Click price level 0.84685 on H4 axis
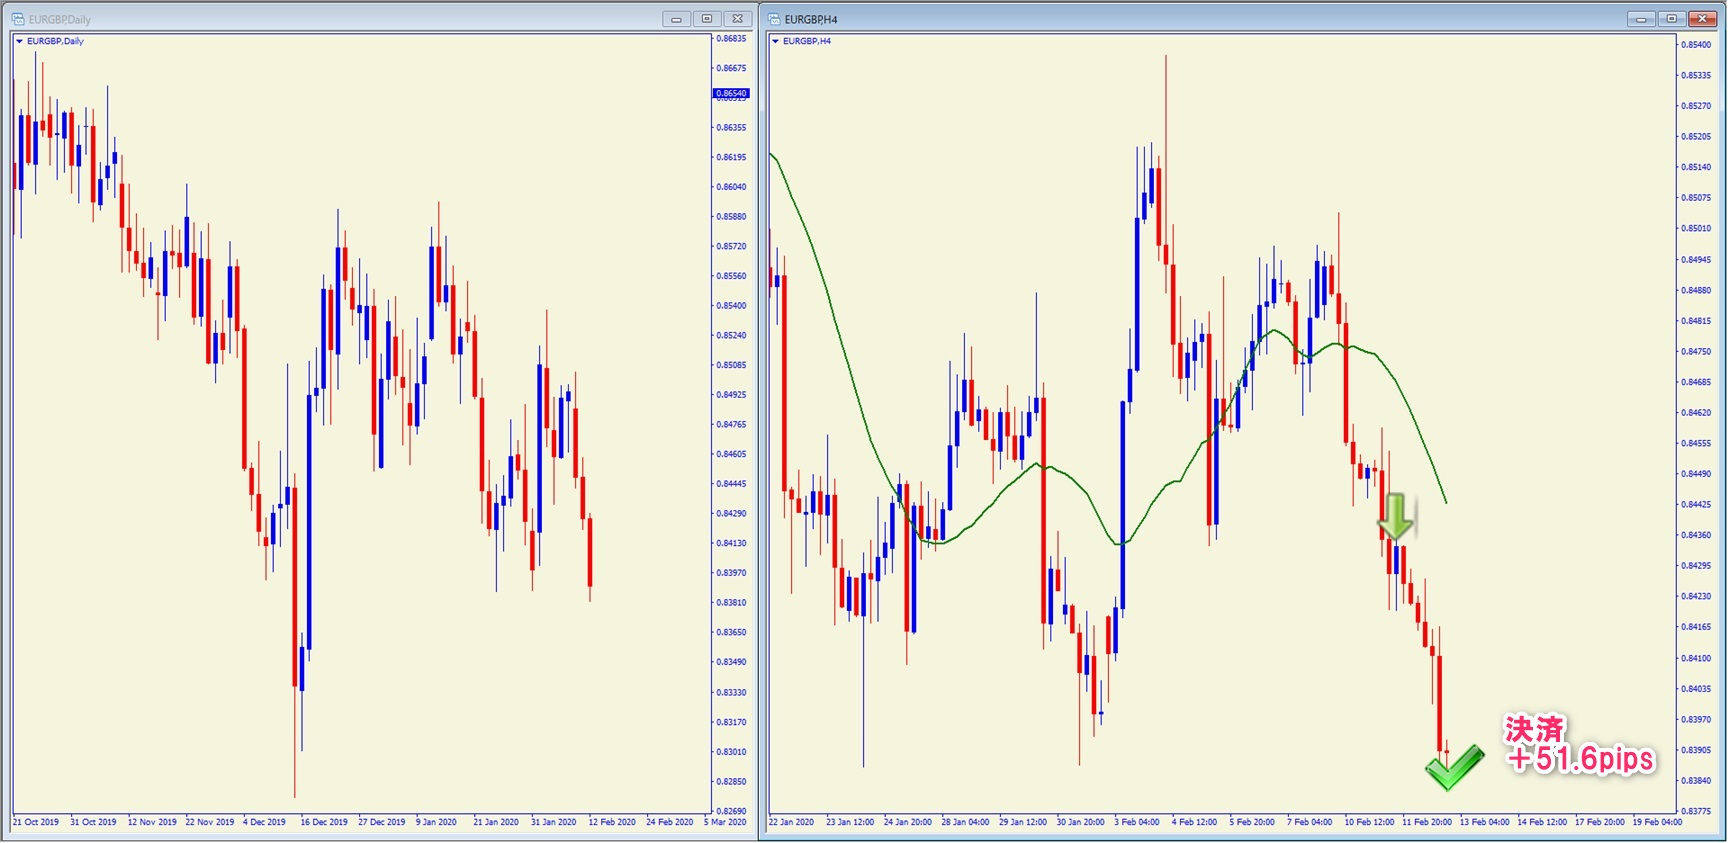 pos(1696,382)
